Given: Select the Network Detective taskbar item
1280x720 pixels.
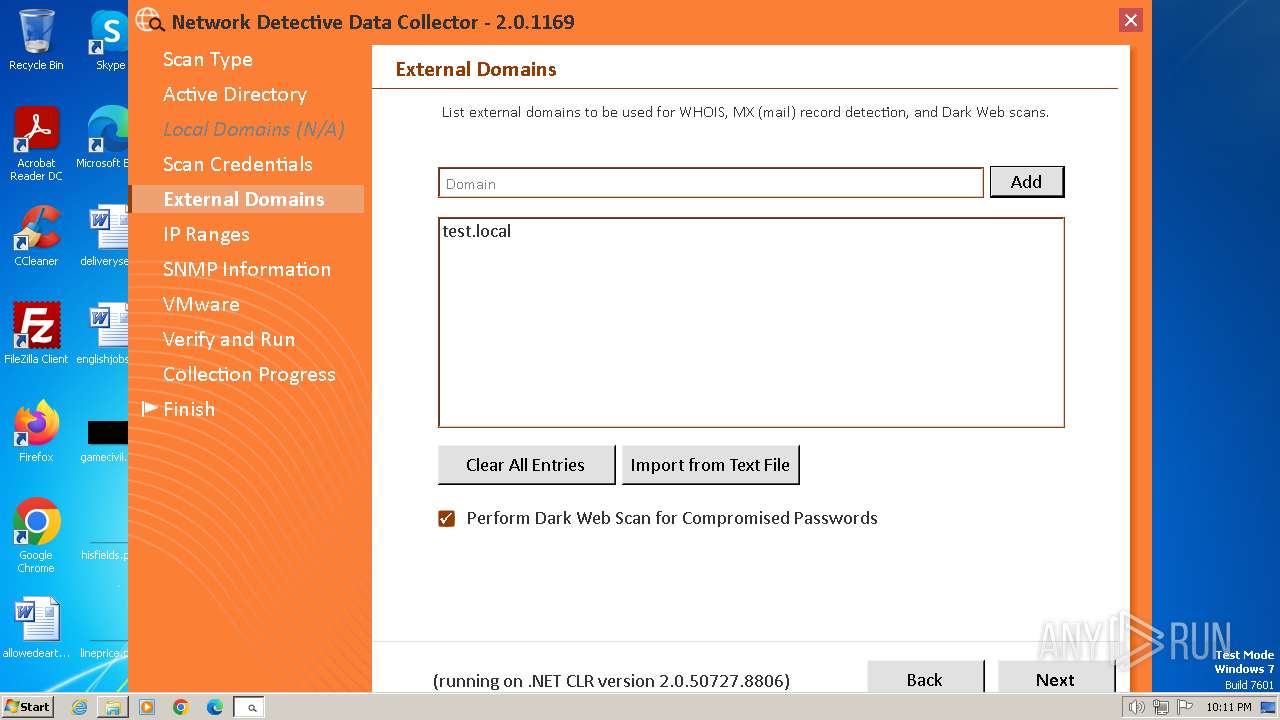Looking at the screenshot, I should point(250,707).
